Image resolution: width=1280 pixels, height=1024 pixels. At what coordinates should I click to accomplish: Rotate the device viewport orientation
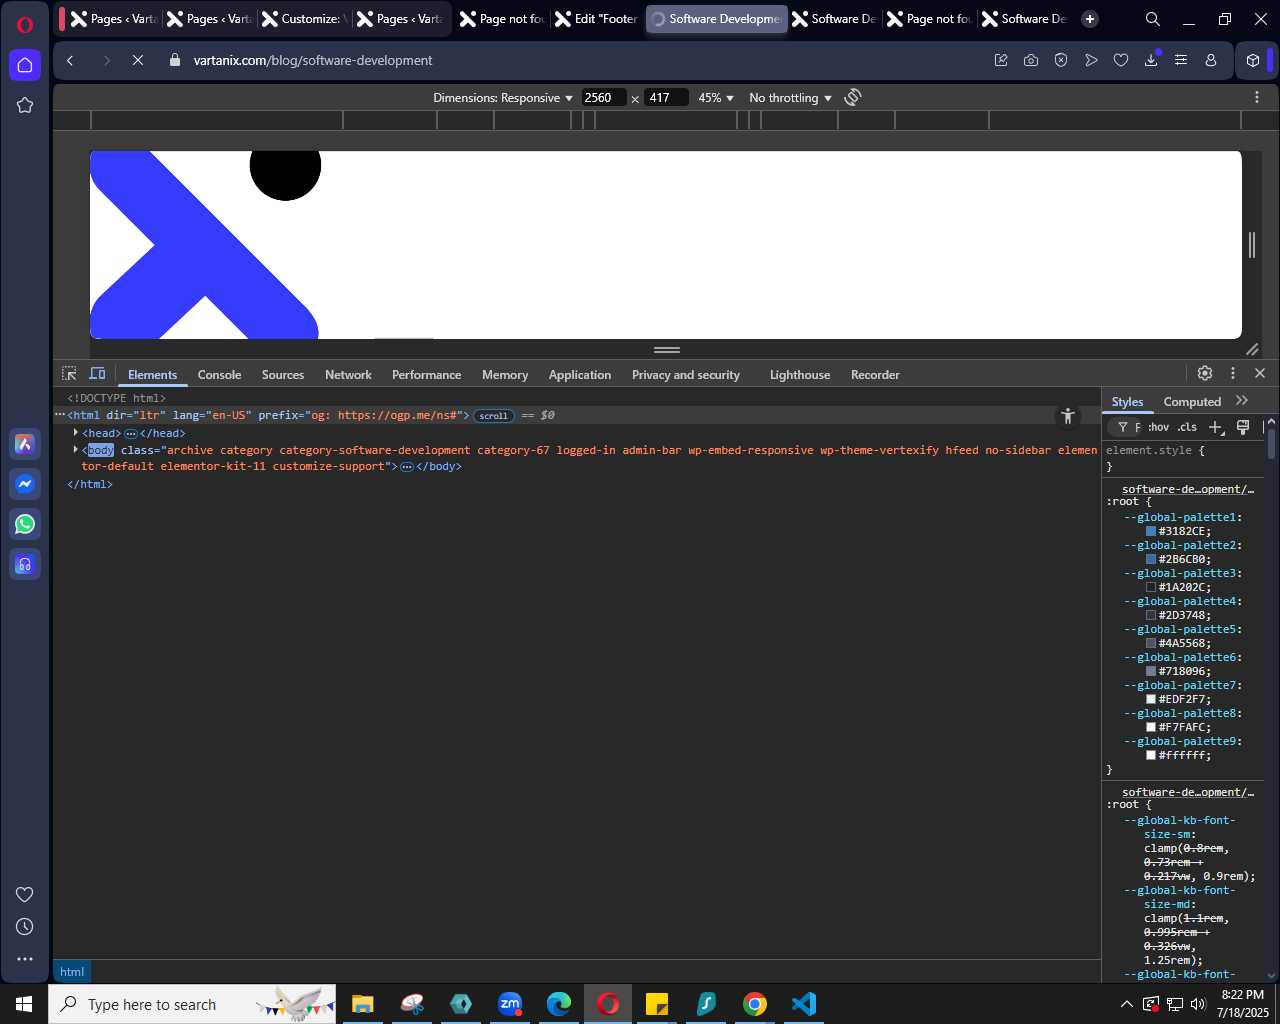click(853, 97)
